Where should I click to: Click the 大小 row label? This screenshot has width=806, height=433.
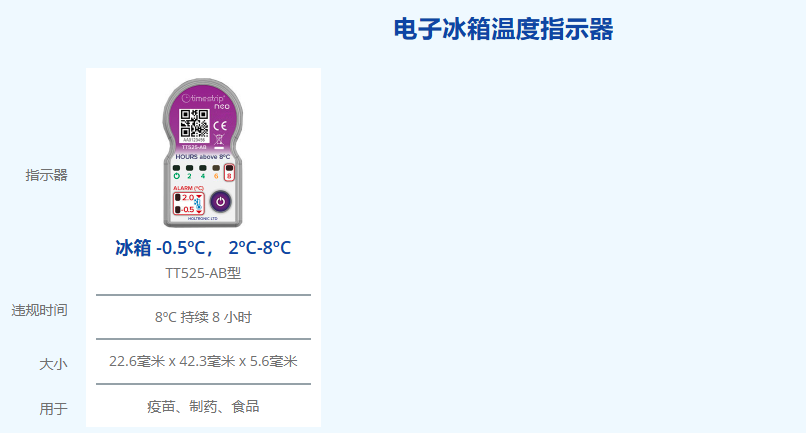[53, 365]
